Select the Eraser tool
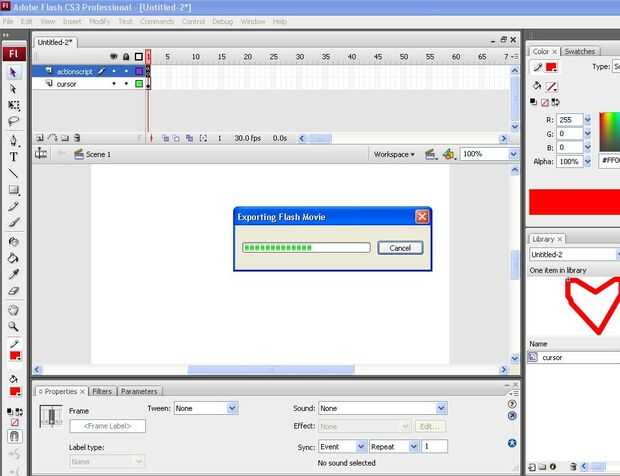The width and height of the screenshot is (620, 476). 14,291
